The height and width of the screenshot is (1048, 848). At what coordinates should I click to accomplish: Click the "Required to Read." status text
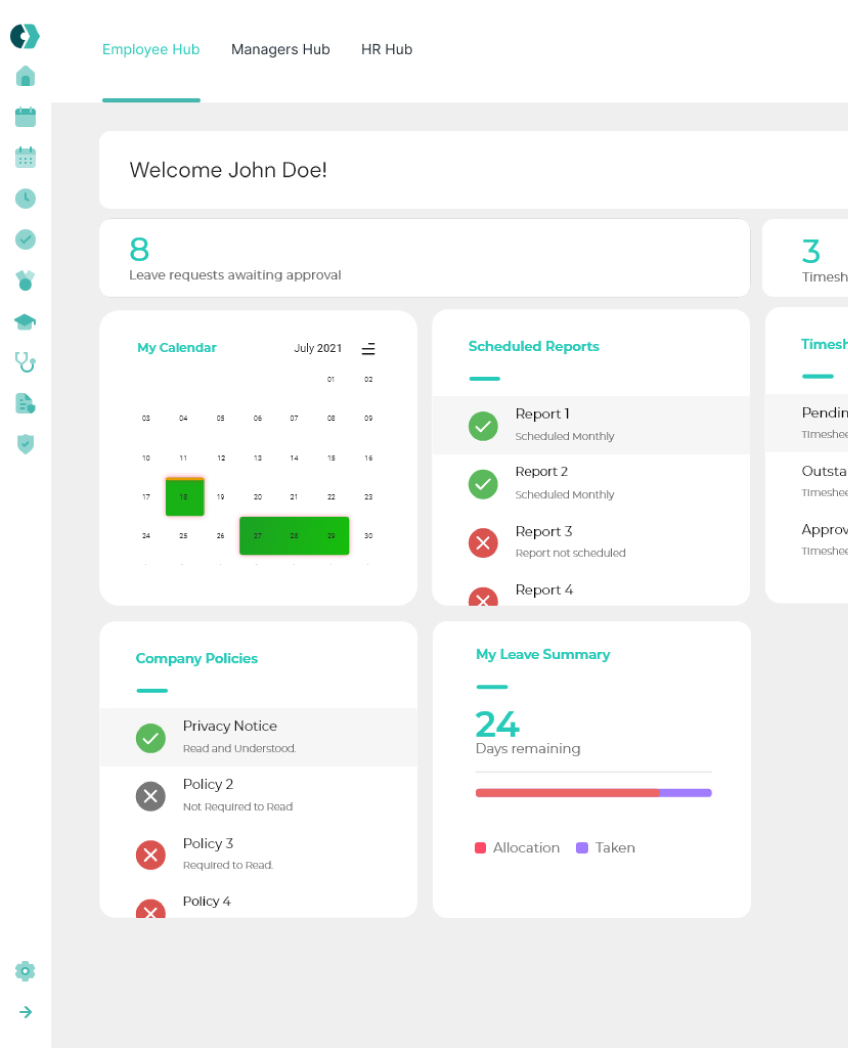(x=228, y=866)
